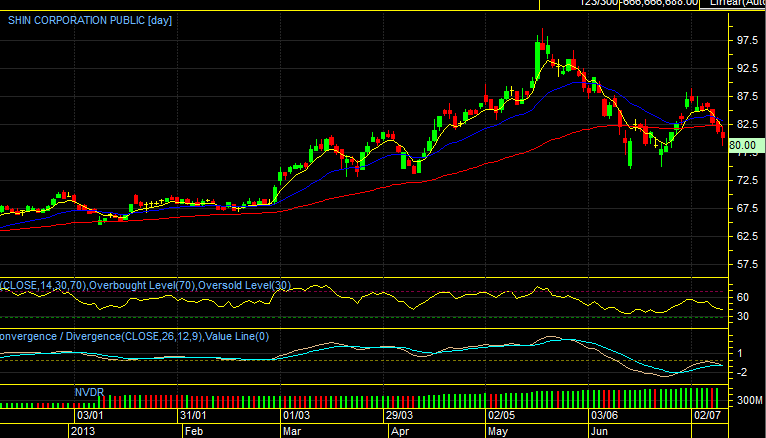Click the 300M volume axis label
The width and height of the screenshot is (766, 438).
click(749, 400)
